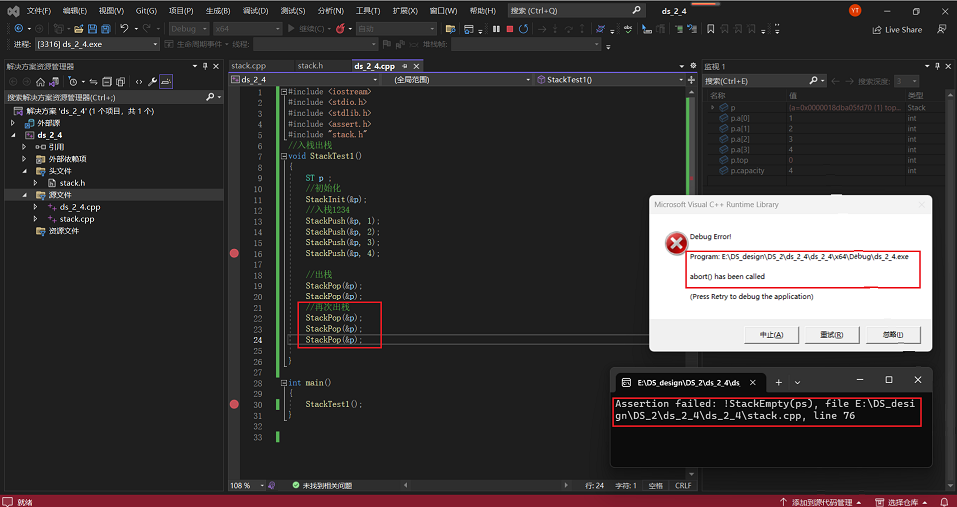Screen dimensions: 957x507
Task: Click the Restart debugging icon
Action: coord(524,29)
